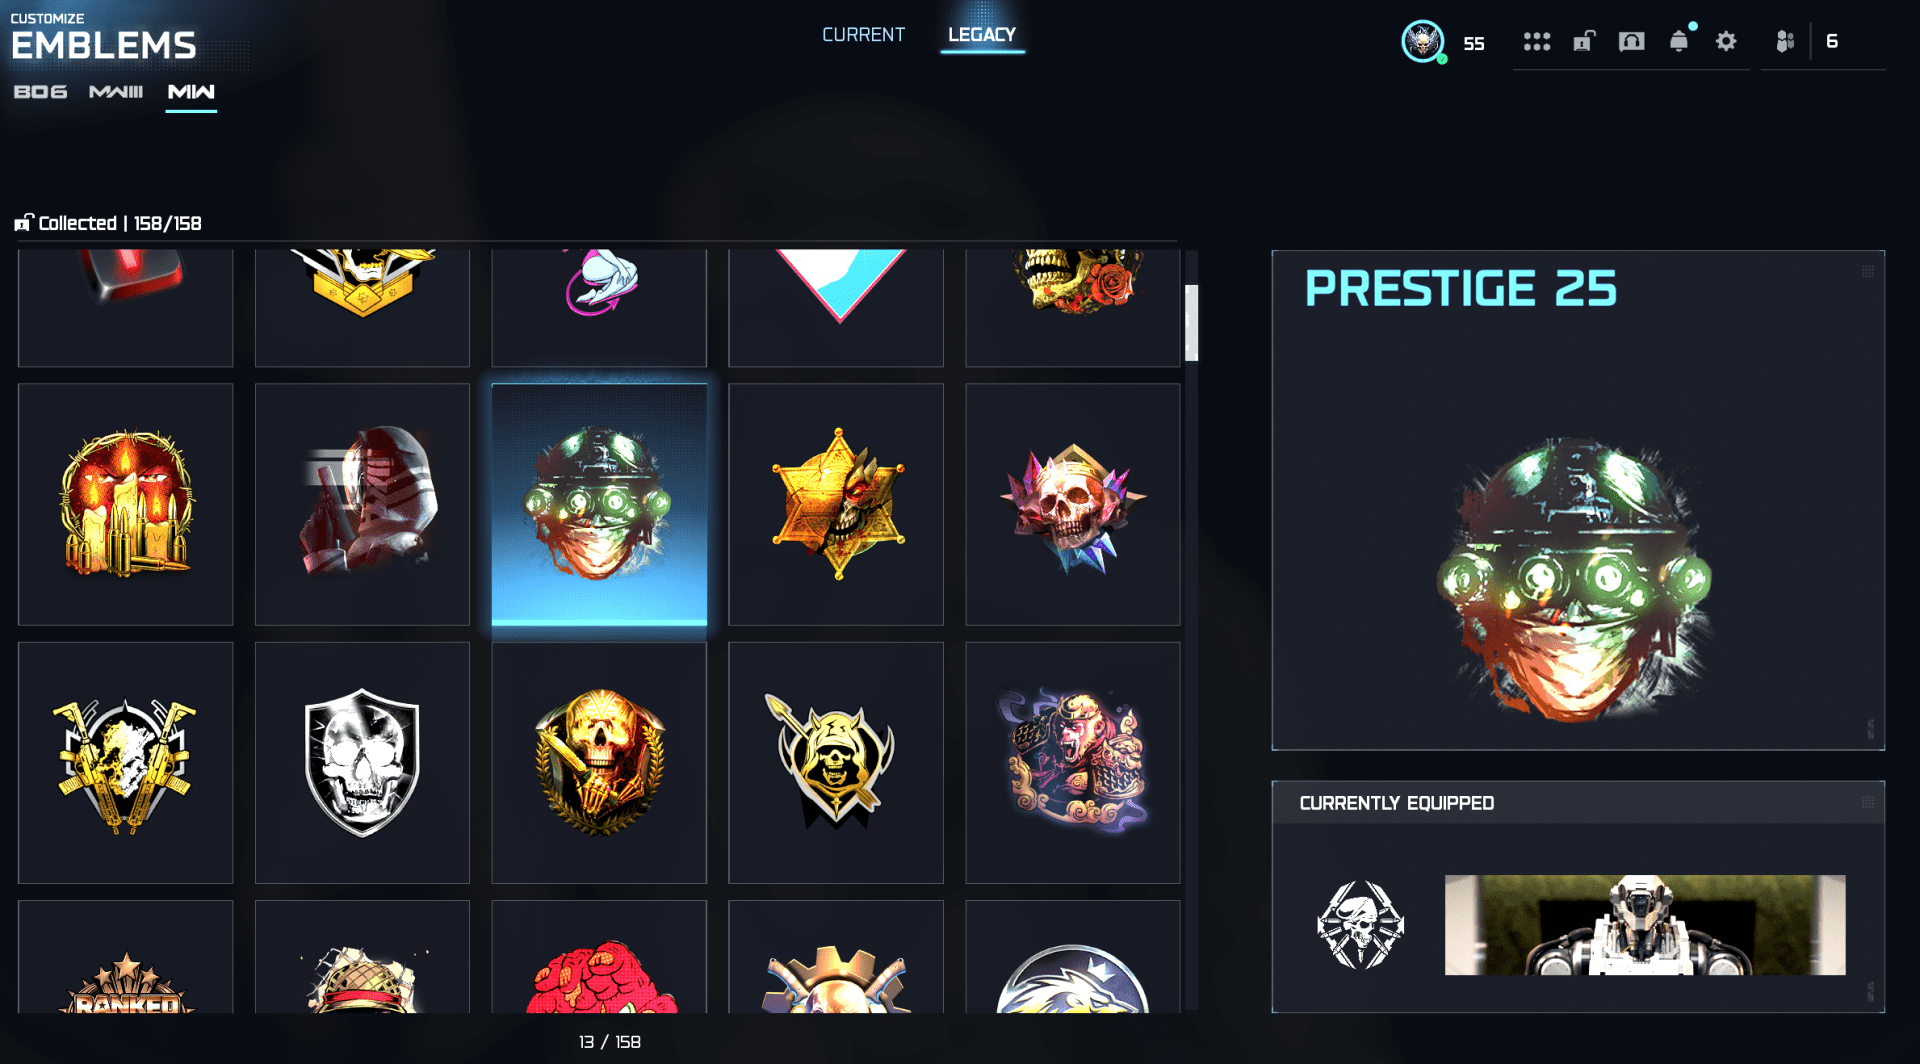The height and width of the screenshot is (1064, 1920).
Task: Switch to the CURRENT tab
Action: point(863,35)
